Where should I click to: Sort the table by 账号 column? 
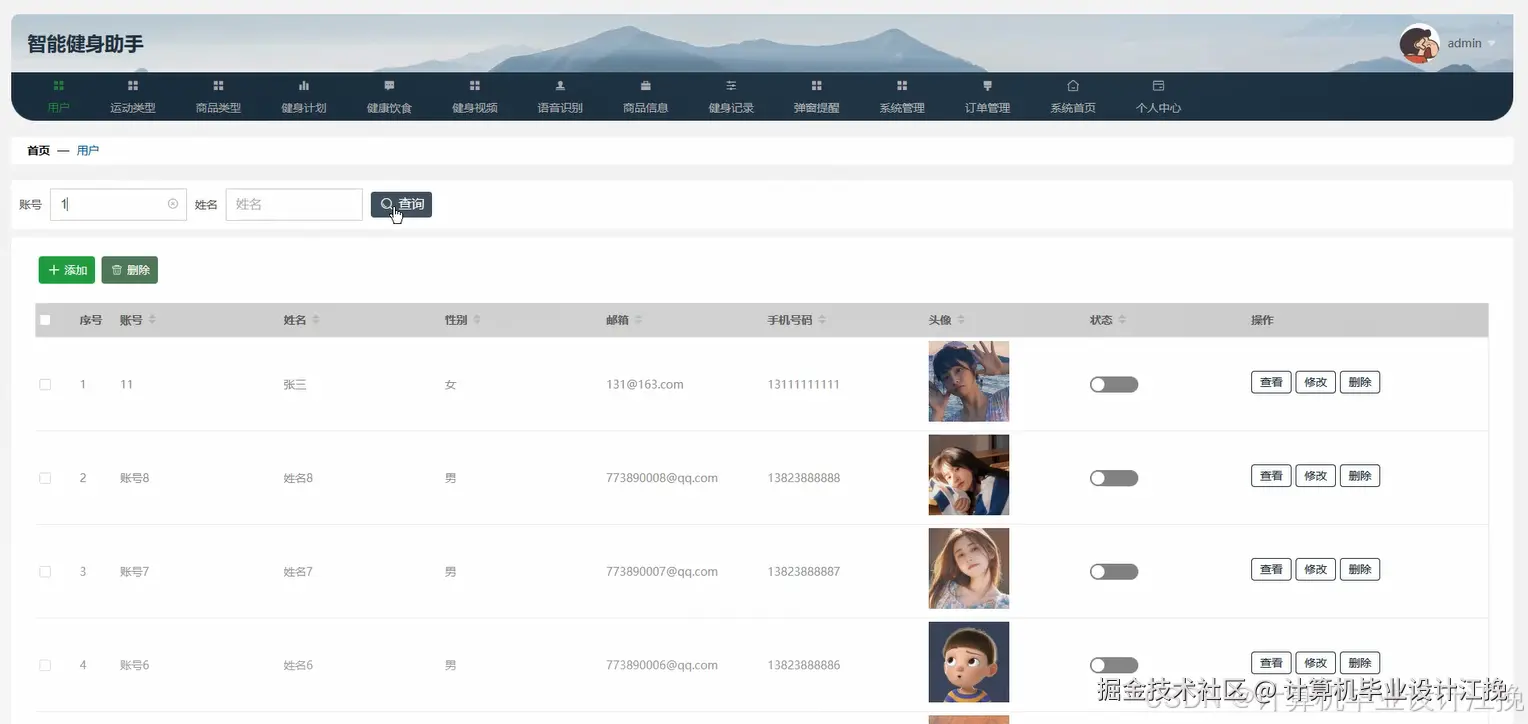152,320
